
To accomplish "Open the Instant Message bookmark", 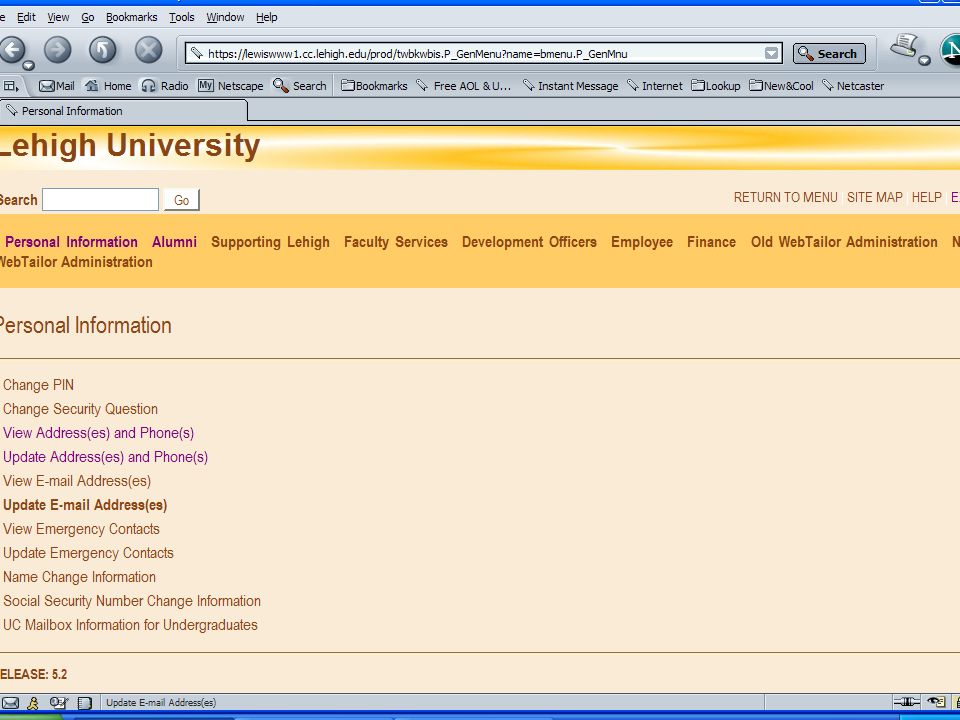I will pyautogui.click(x=571, y=86).
